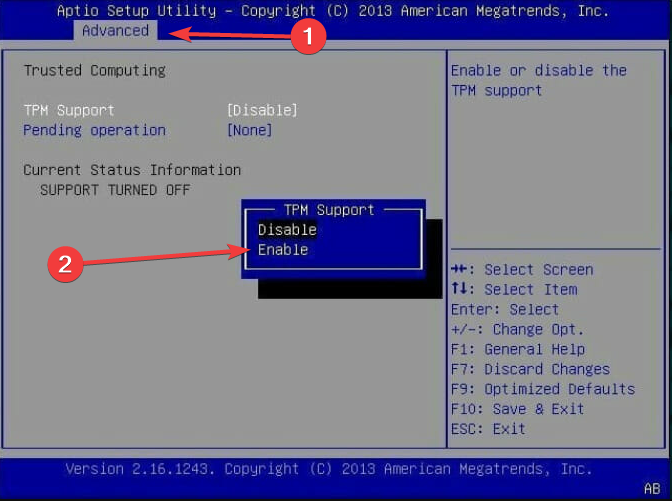Choose Disable in TPM Support popup
This screenshot has width=672, height=501.
[287, 230]
